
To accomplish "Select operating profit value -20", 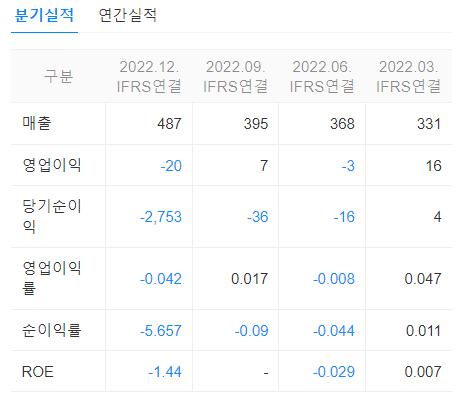I will pos(171,166).
